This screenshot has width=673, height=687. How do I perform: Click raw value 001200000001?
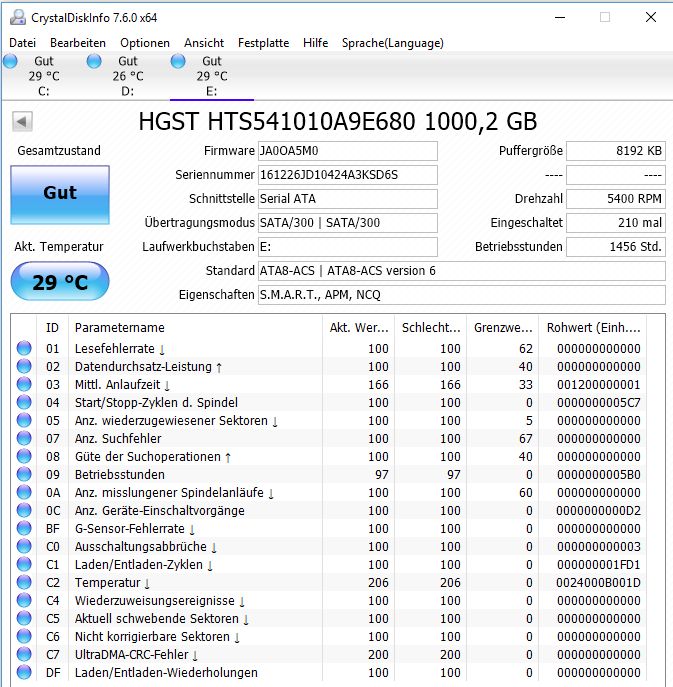(599, 384)
